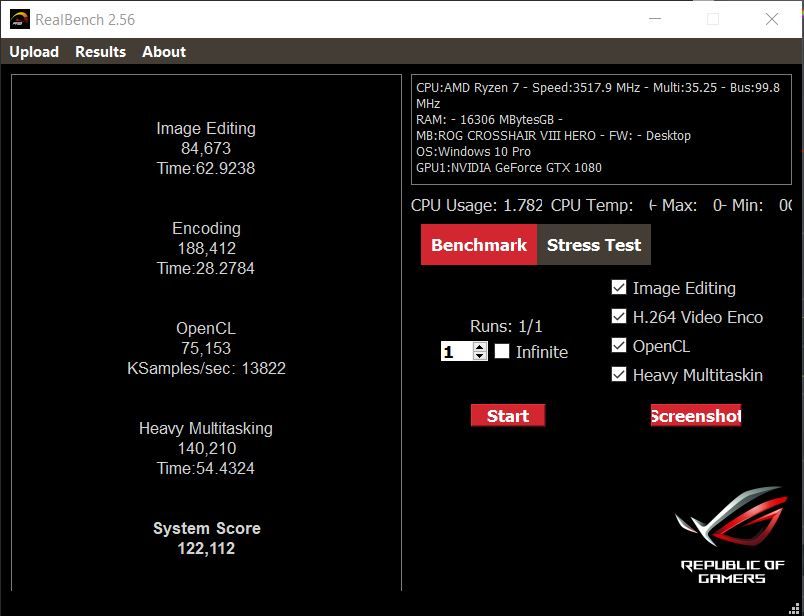The height and width of the screenshot is (616, 804).
Task: Click the KSamples/sec: 13822 text
Action: pyautogui.click(x=206, y=368)
